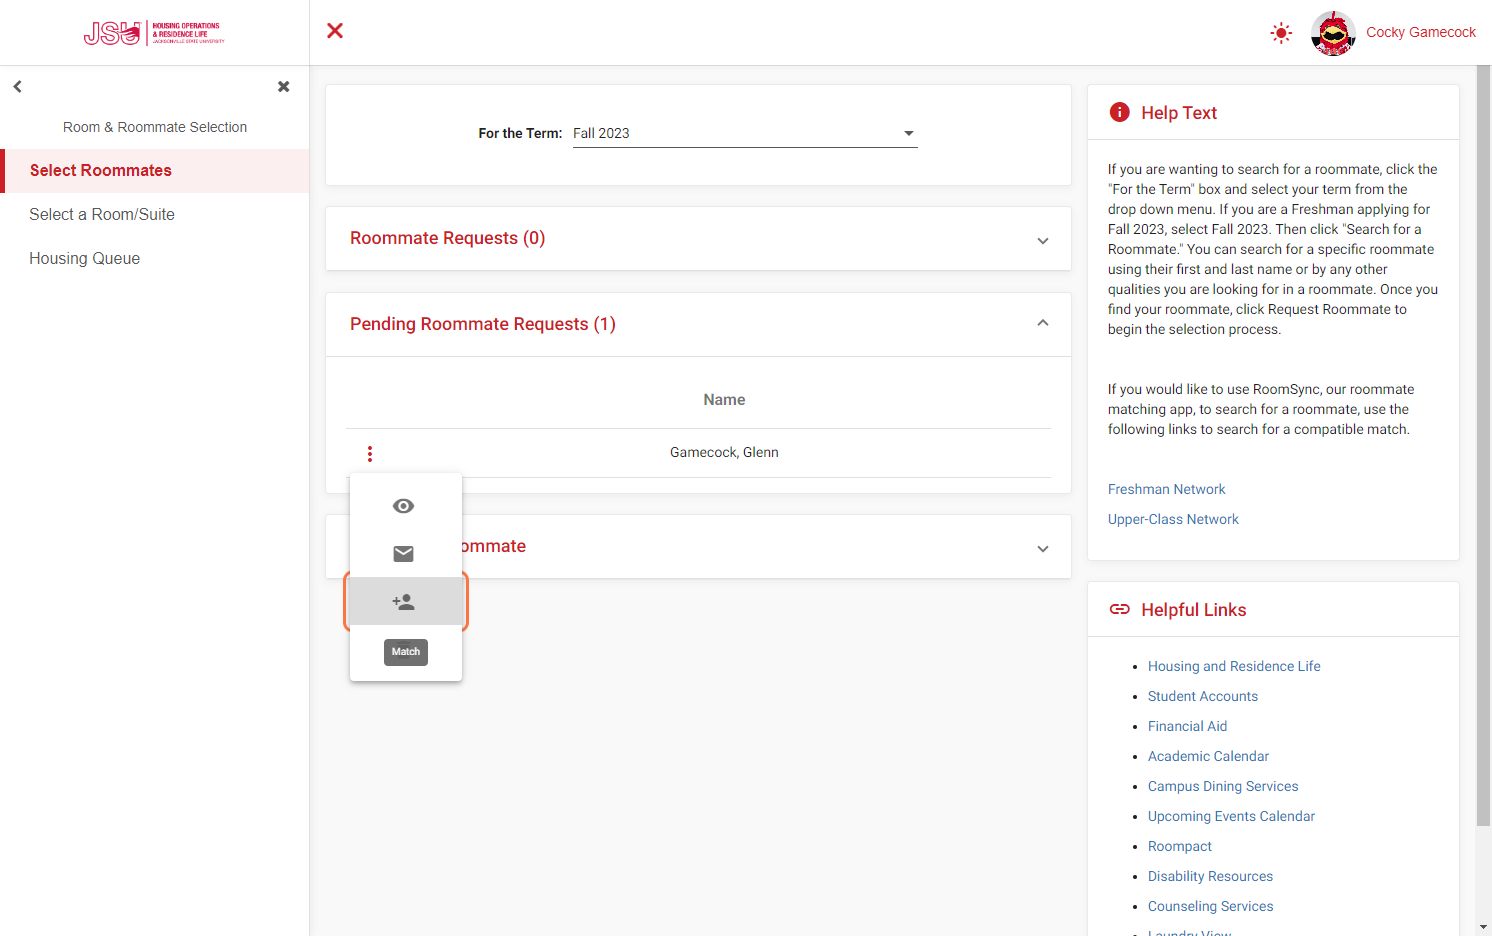Open Select Roommates in the sidebar
1492x936 pixels.
(x=155, y=171)
